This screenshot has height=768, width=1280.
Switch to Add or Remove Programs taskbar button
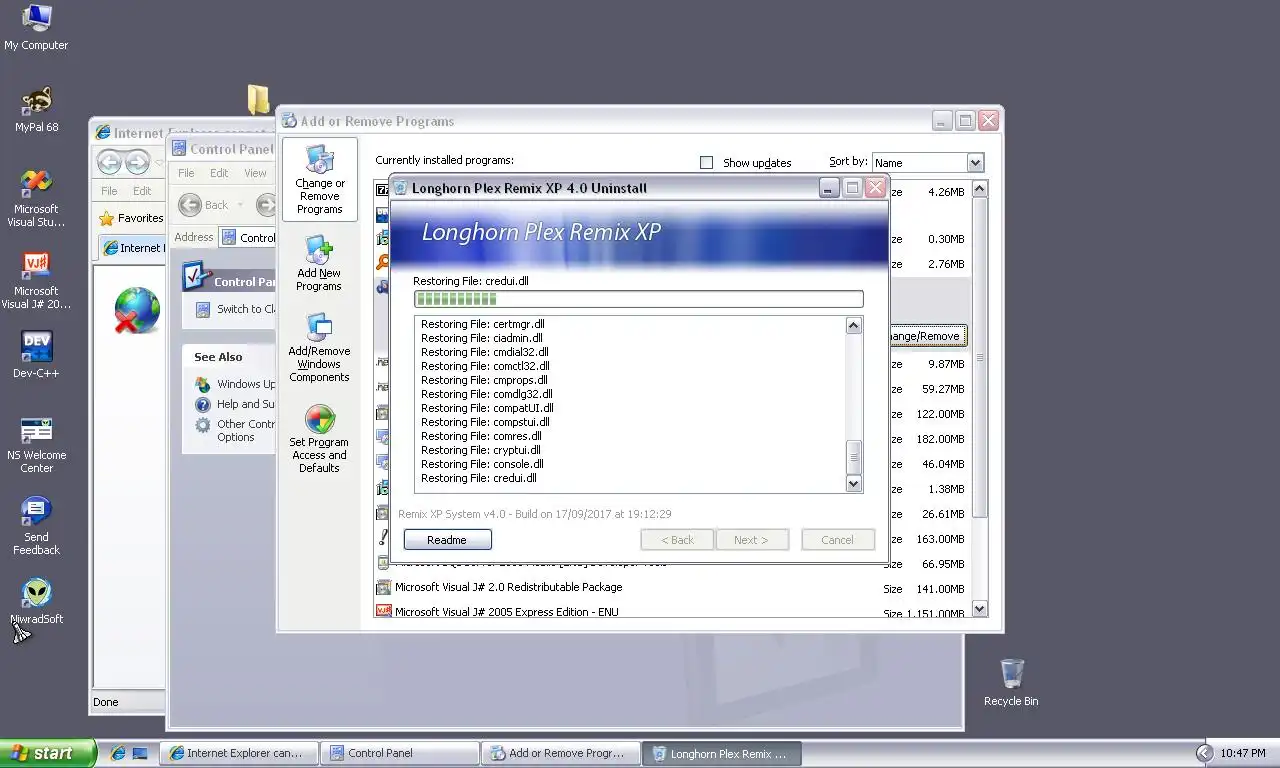pos(560,753)
